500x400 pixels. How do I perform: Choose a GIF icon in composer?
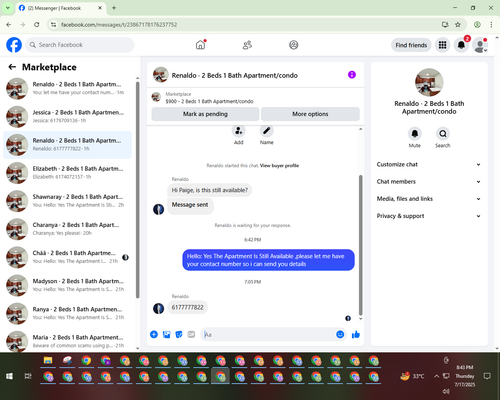pyautogui.click(x=191, y=334)
